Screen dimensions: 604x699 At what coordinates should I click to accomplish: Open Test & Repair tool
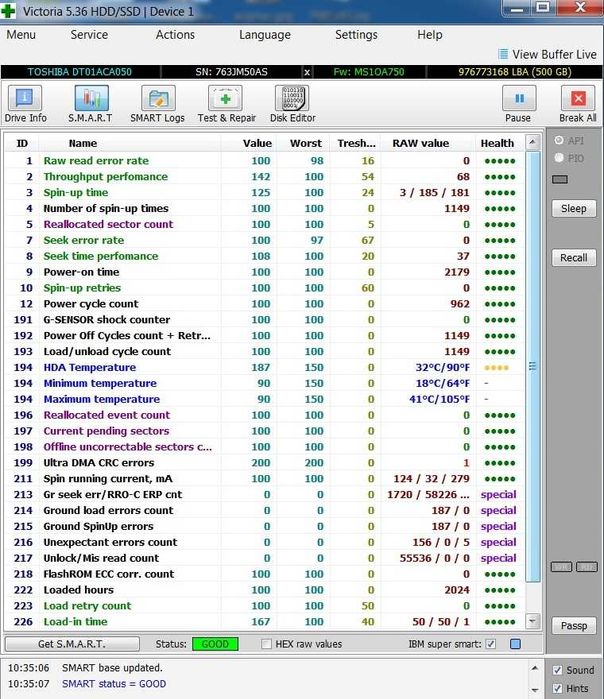[x=226, y=104]
